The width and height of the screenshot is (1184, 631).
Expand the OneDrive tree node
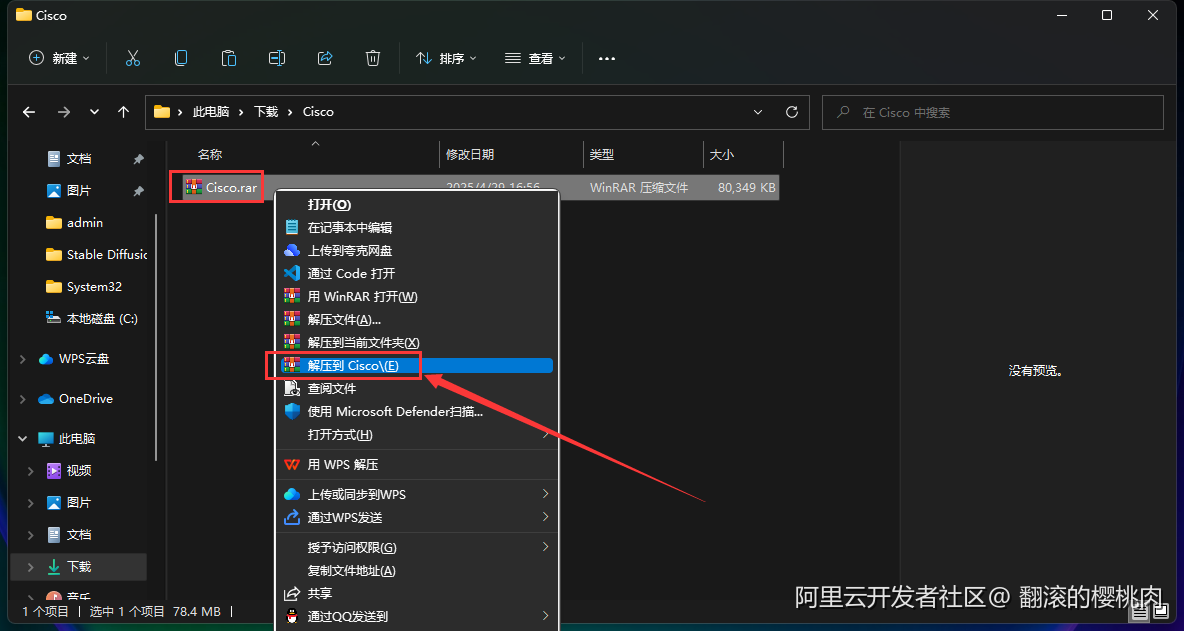(23, 399)
